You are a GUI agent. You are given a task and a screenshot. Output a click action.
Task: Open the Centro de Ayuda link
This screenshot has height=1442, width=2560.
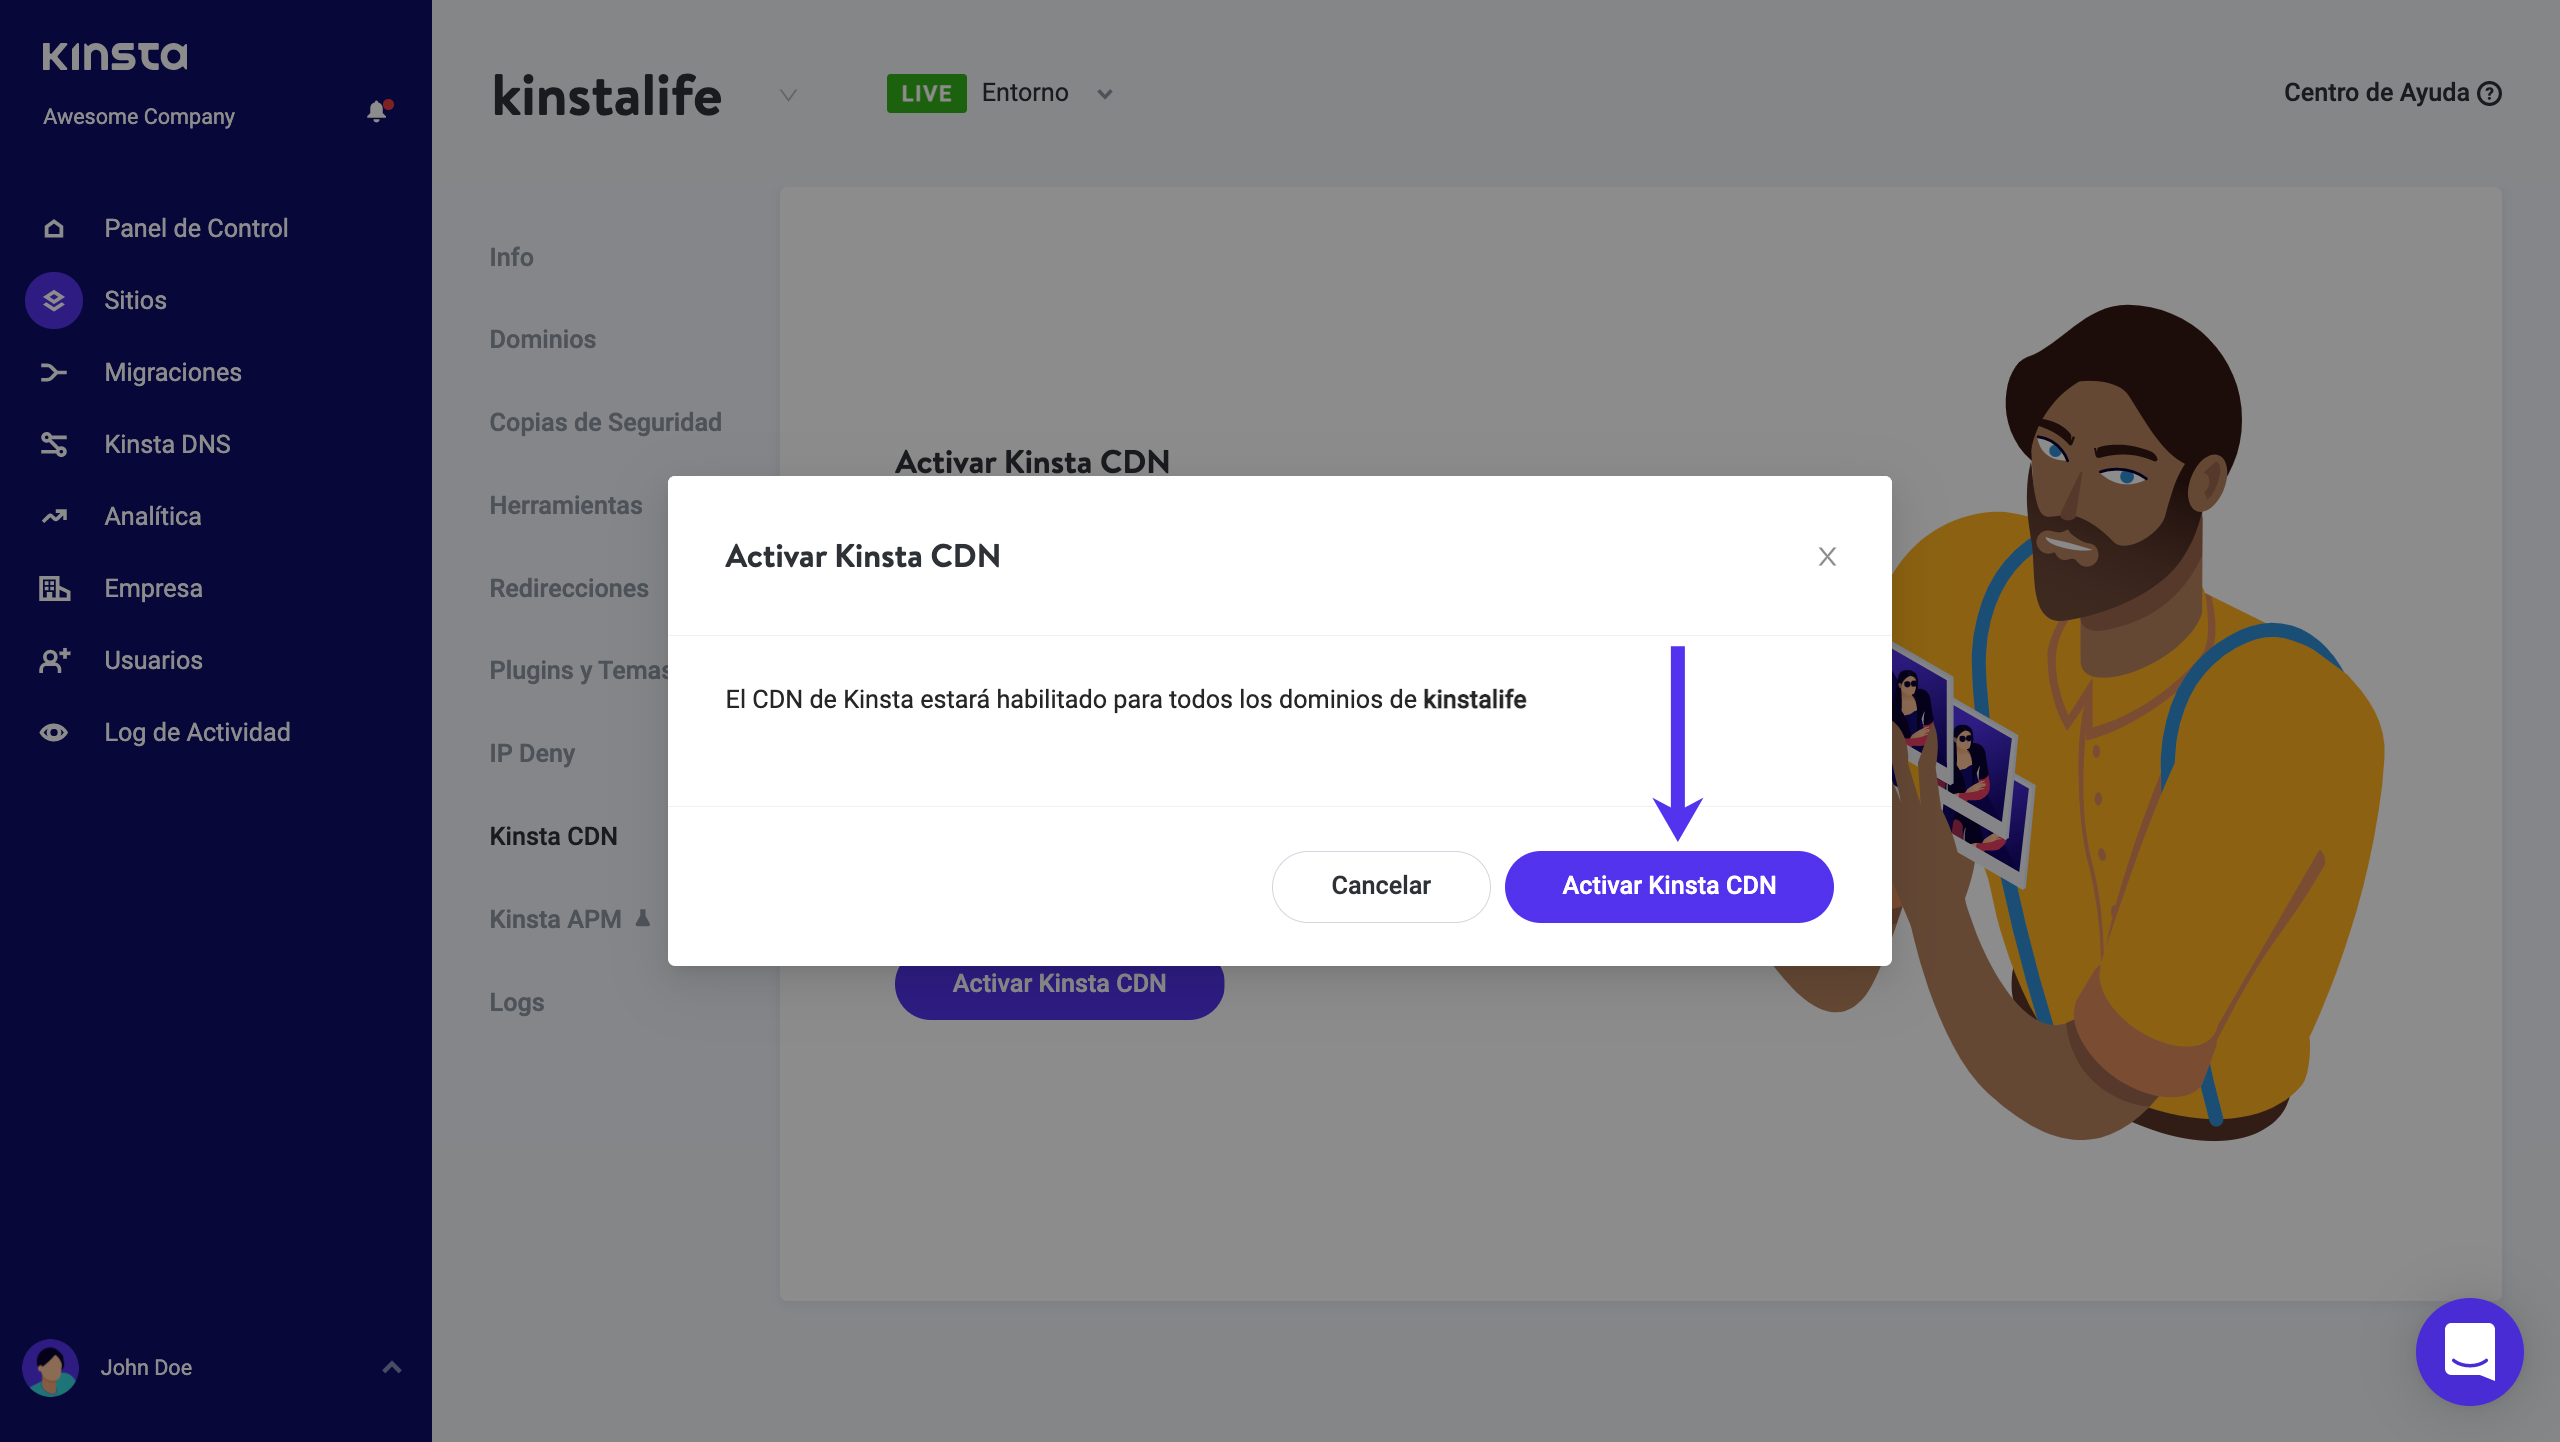pos(2391,93)
